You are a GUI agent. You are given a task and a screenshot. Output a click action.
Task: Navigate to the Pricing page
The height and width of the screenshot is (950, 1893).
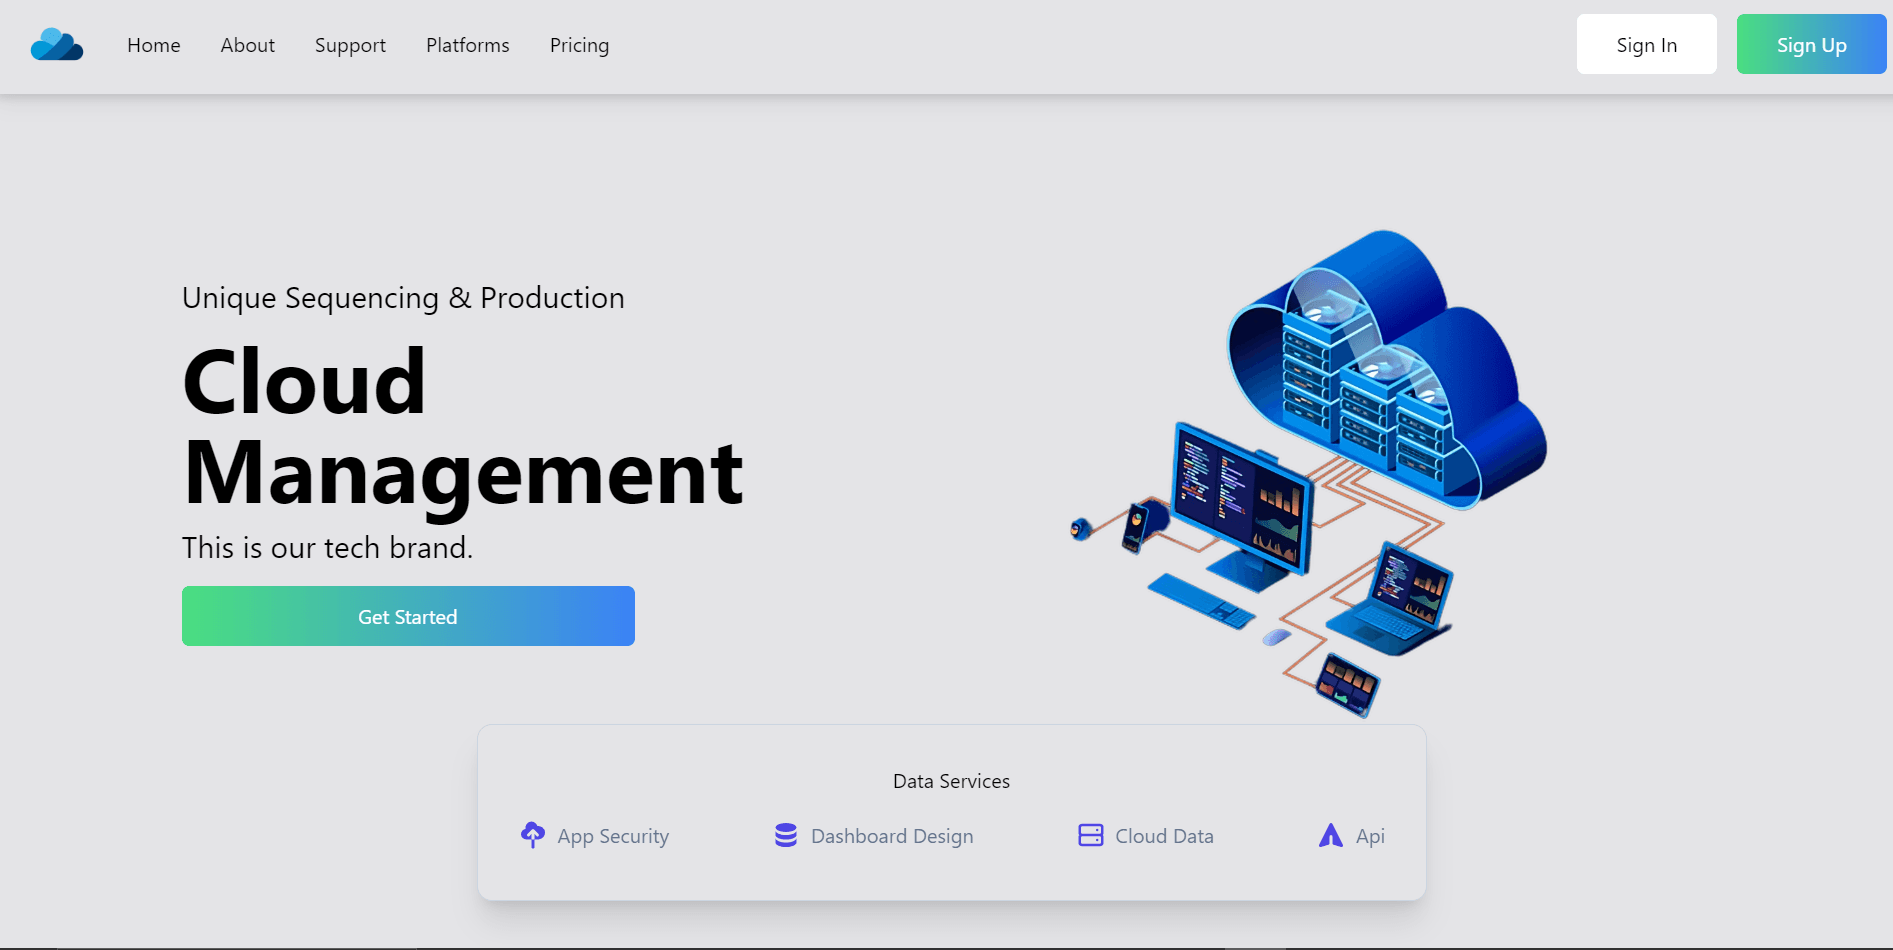pyautogui.click(x=579, y=45)
